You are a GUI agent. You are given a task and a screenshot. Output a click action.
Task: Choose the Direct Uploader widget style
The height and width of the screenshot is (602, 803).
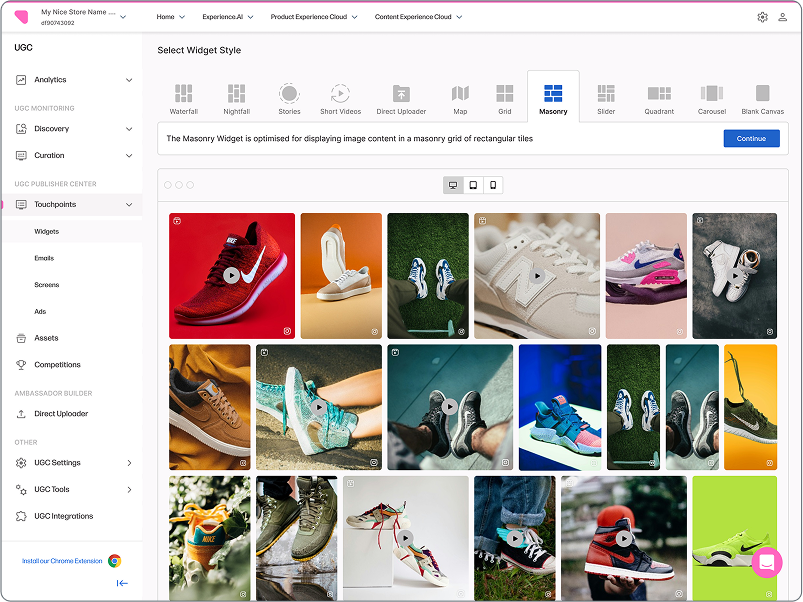point(401,98)
